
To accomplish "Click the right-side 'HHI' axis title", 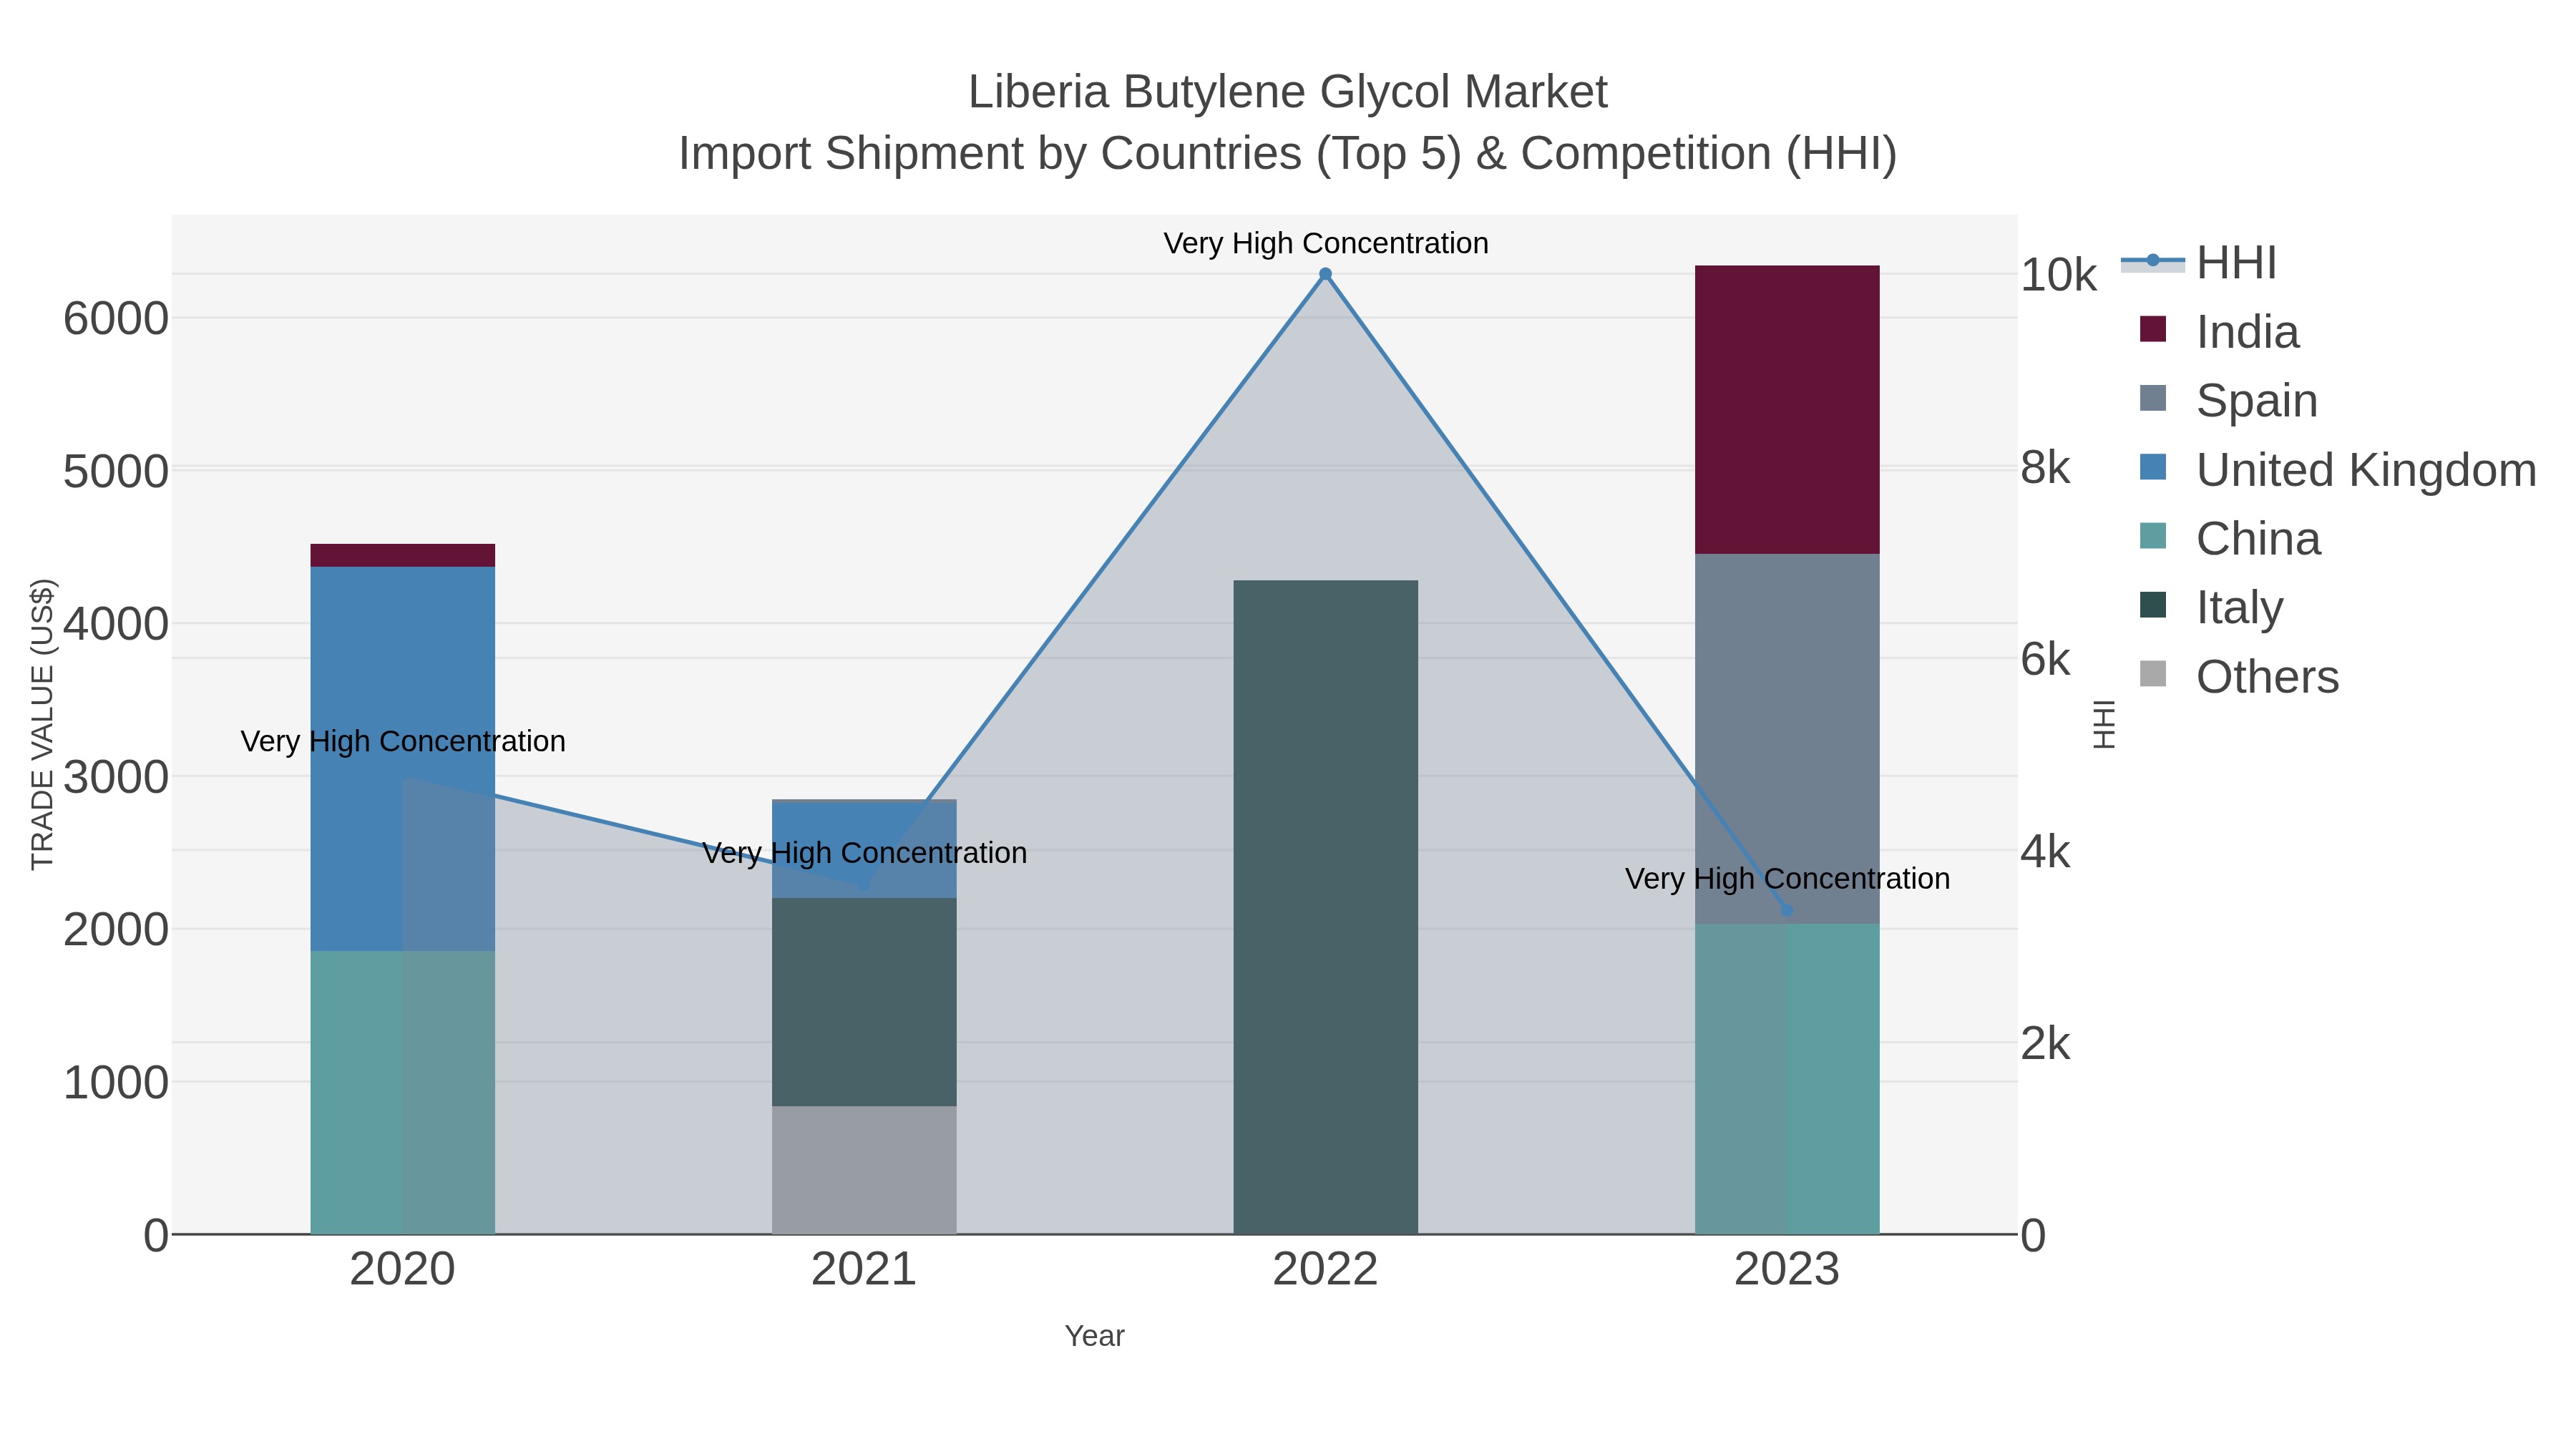I will click(2104, 724).
